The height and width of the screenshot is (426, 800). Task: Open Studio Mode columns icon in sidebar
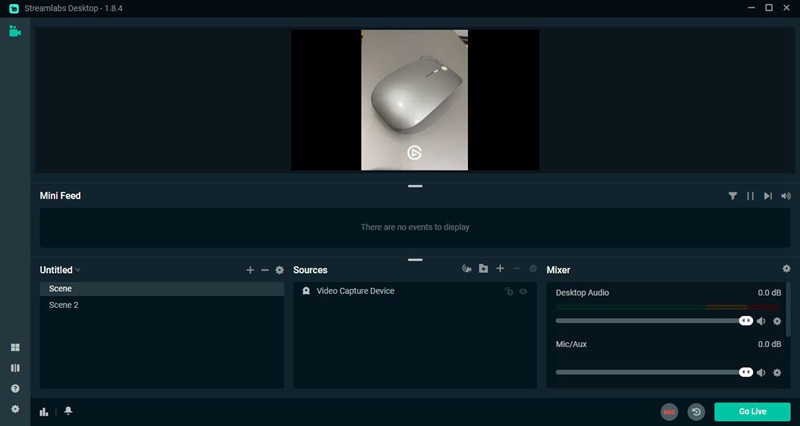pyautogui.click(x=15, y=368)
